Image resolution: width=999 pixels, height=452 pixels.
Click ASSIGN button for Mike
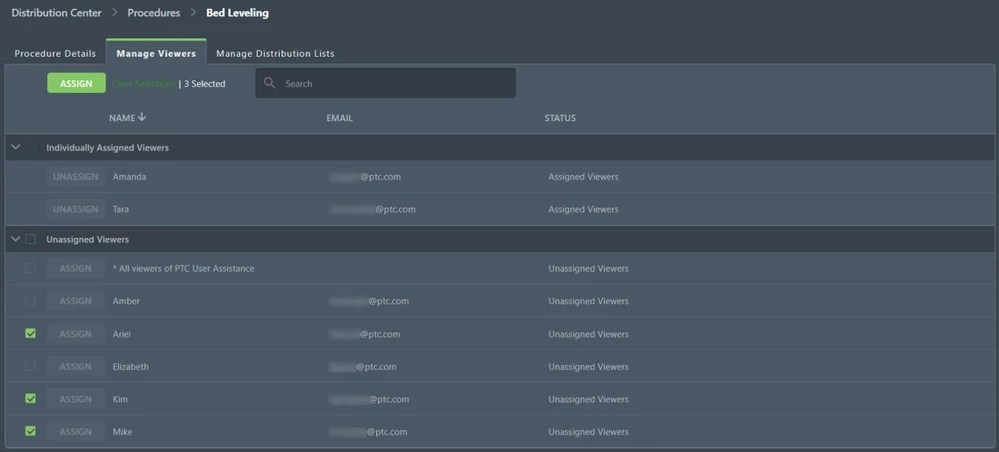click(x=76, y=432)
